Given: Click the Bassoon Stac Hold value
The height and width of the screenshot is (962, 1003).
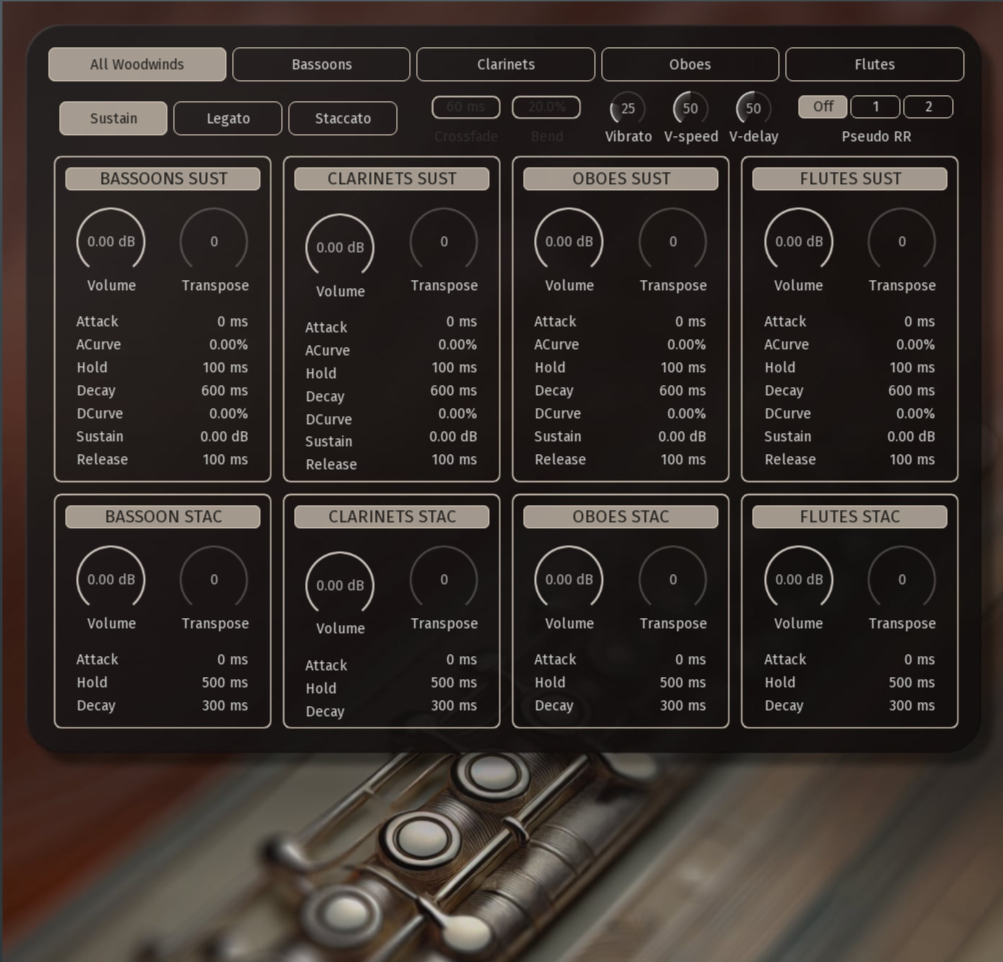Looking at the screenshot, I should [224, 683].
